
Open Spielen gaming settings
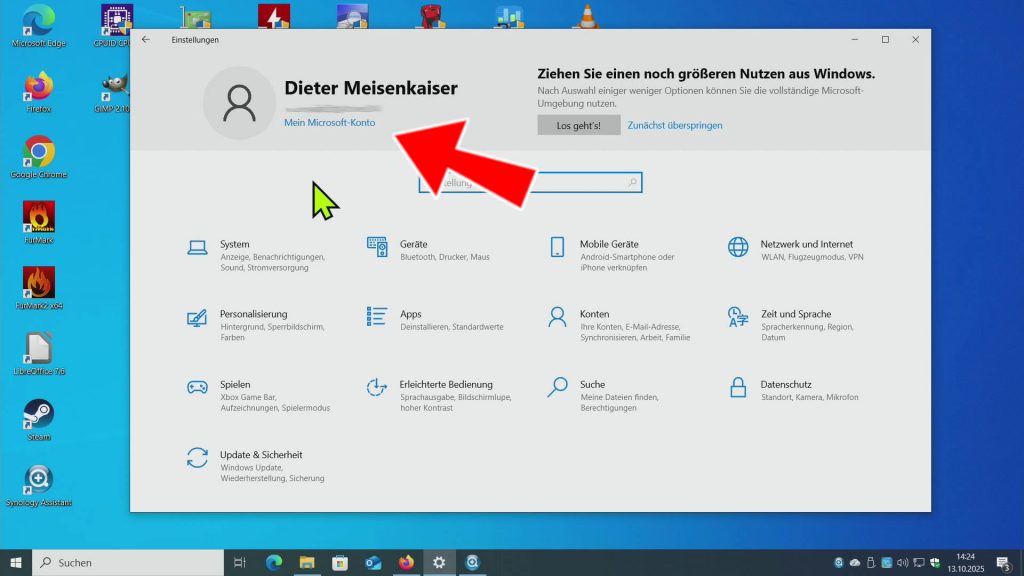[x=235, y=385]
